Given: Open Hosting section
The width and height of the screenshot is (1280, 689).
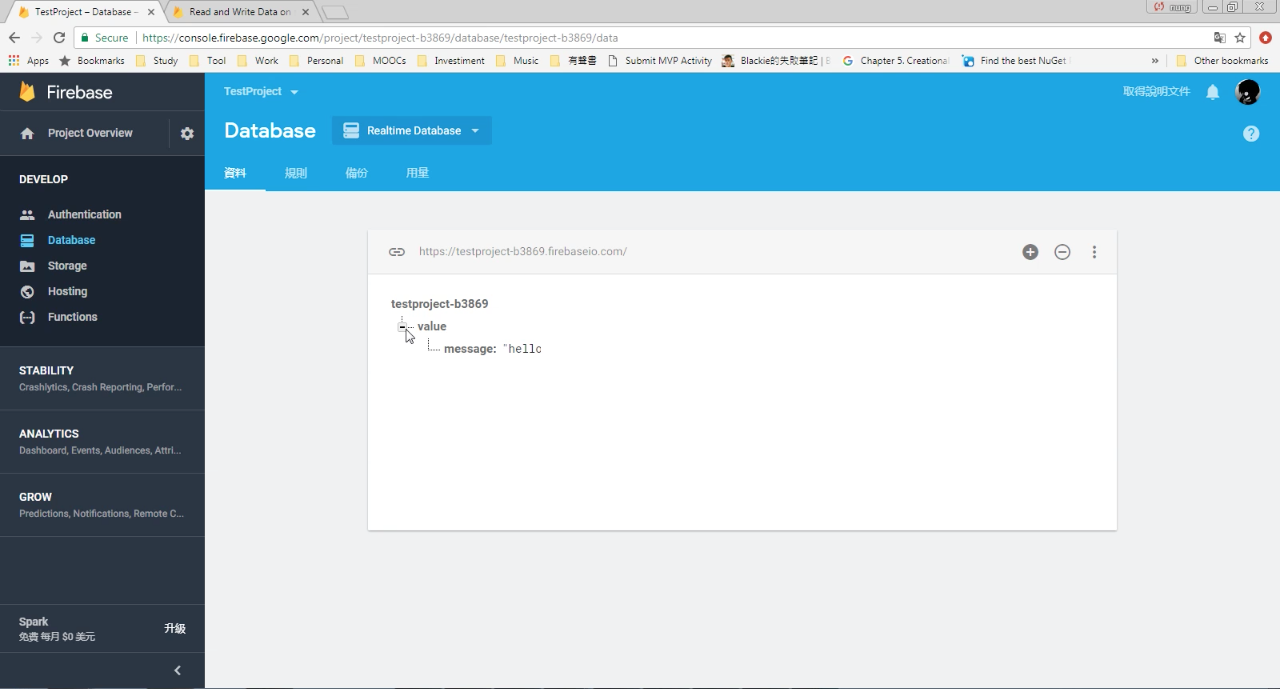Looking at the screenshot, I should tap(67, 291).
